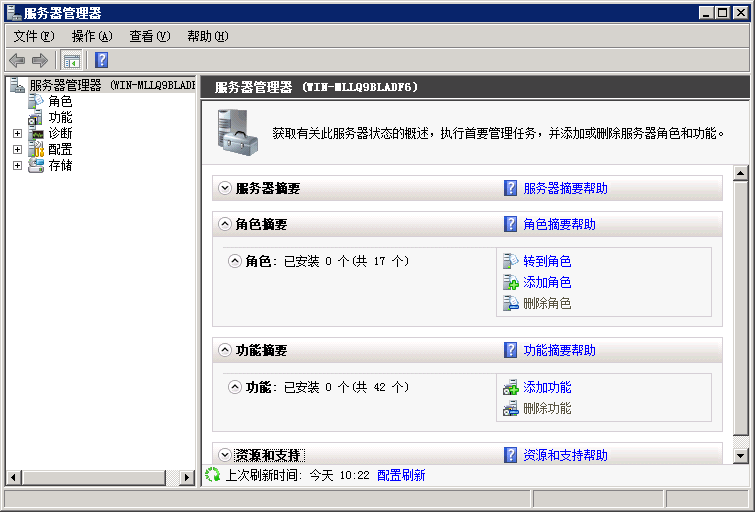Click the help icon beside 资源和支持帮助
This screenshot has width=755, height=512.
510,455
